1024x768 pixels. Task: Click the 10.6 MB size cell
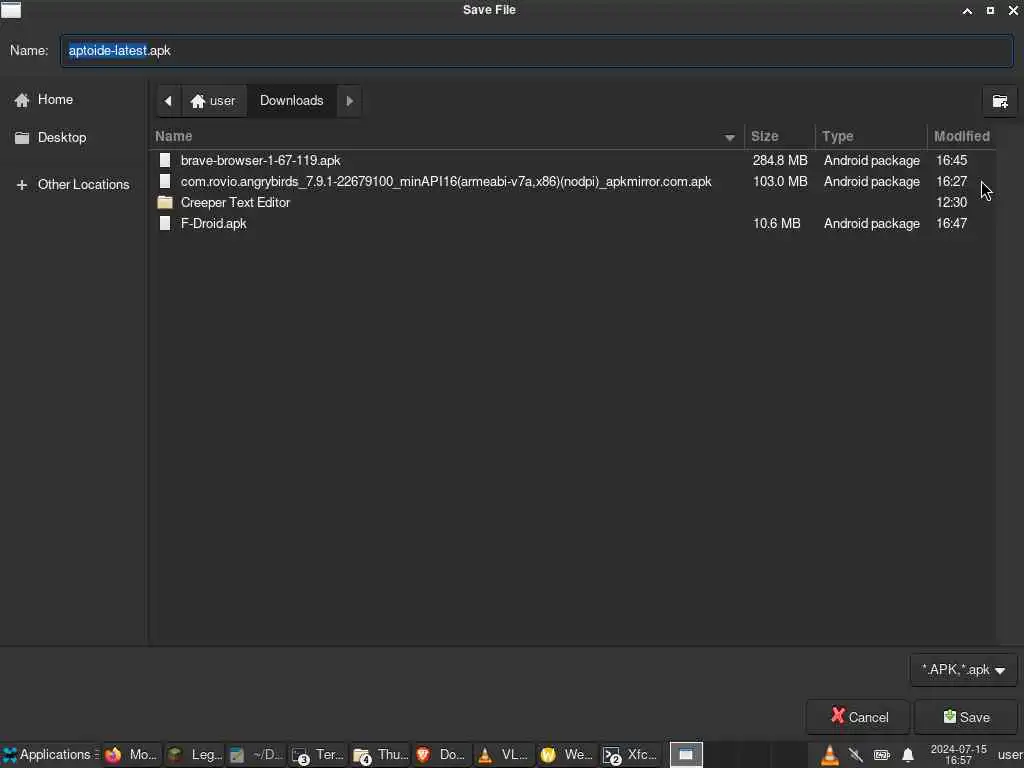pyautogui.click(x=776, y=223)
